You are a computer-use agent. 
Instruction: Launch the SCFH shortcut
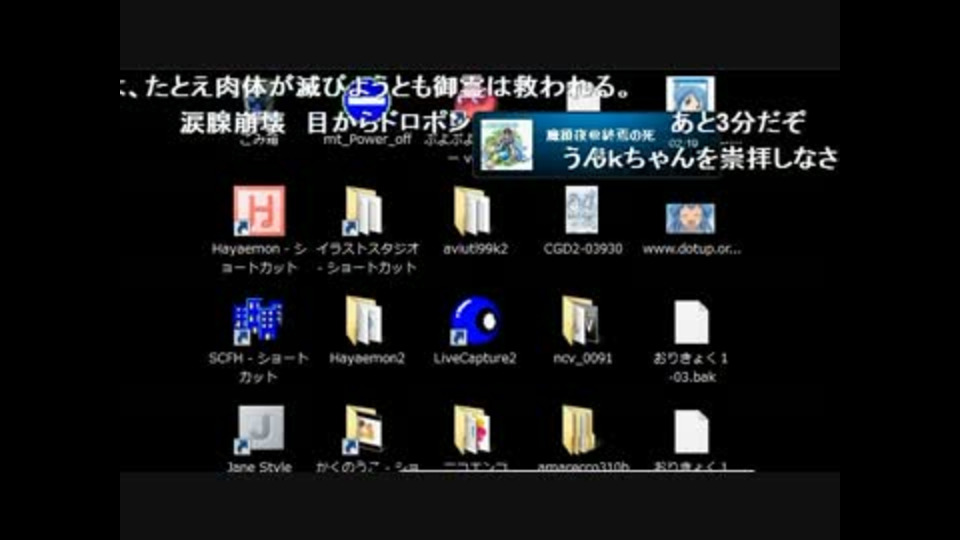coord(258,320)
